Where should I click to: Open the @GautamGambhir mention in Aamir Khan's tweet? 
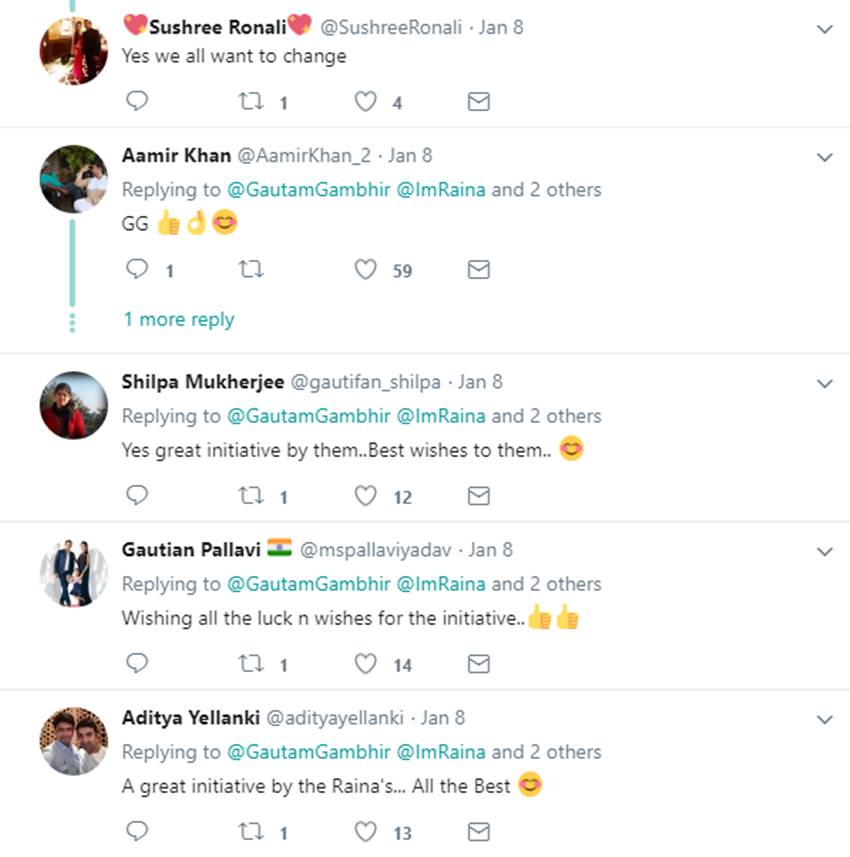(309, 190)
